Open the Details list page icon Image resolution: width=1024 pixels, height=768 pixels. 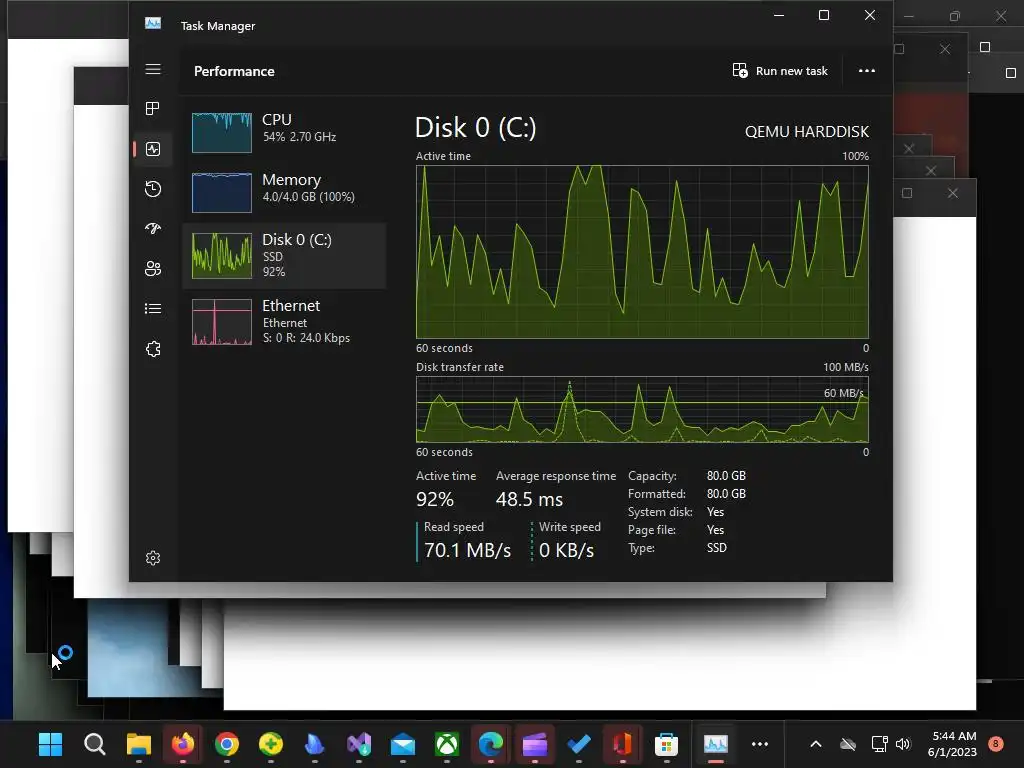pos(153,308)
